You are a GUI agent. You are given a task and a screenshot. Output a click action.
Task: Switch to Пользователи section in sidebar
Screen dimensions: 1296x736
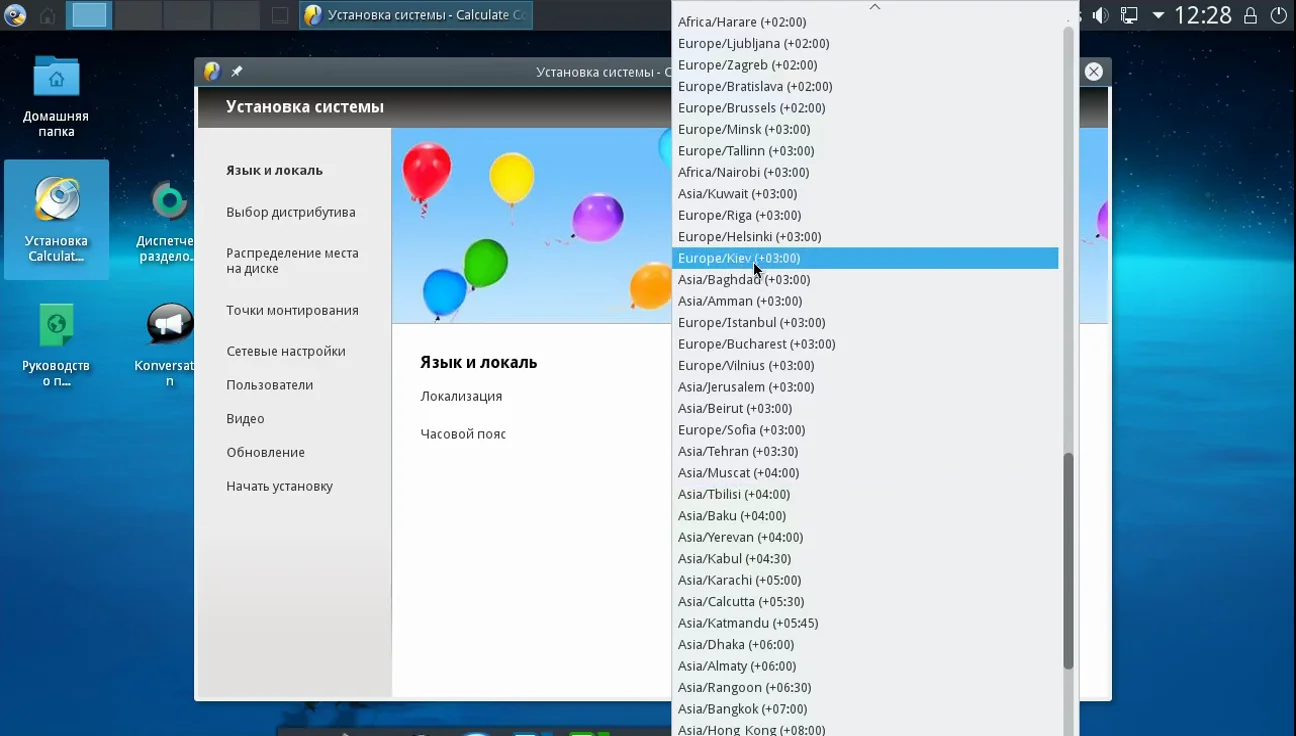[270, 385]
